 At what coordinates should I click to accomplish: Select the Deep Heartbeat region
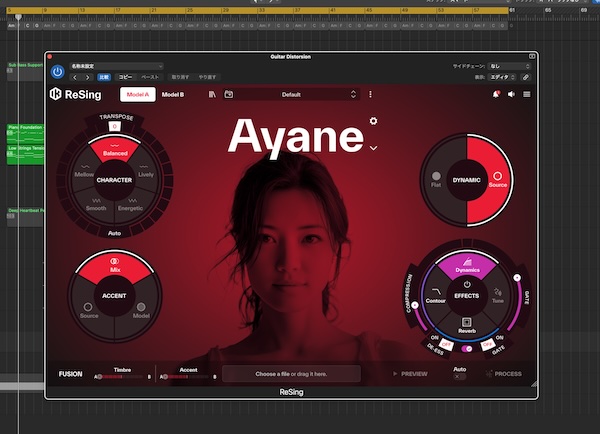coord(25,217)
